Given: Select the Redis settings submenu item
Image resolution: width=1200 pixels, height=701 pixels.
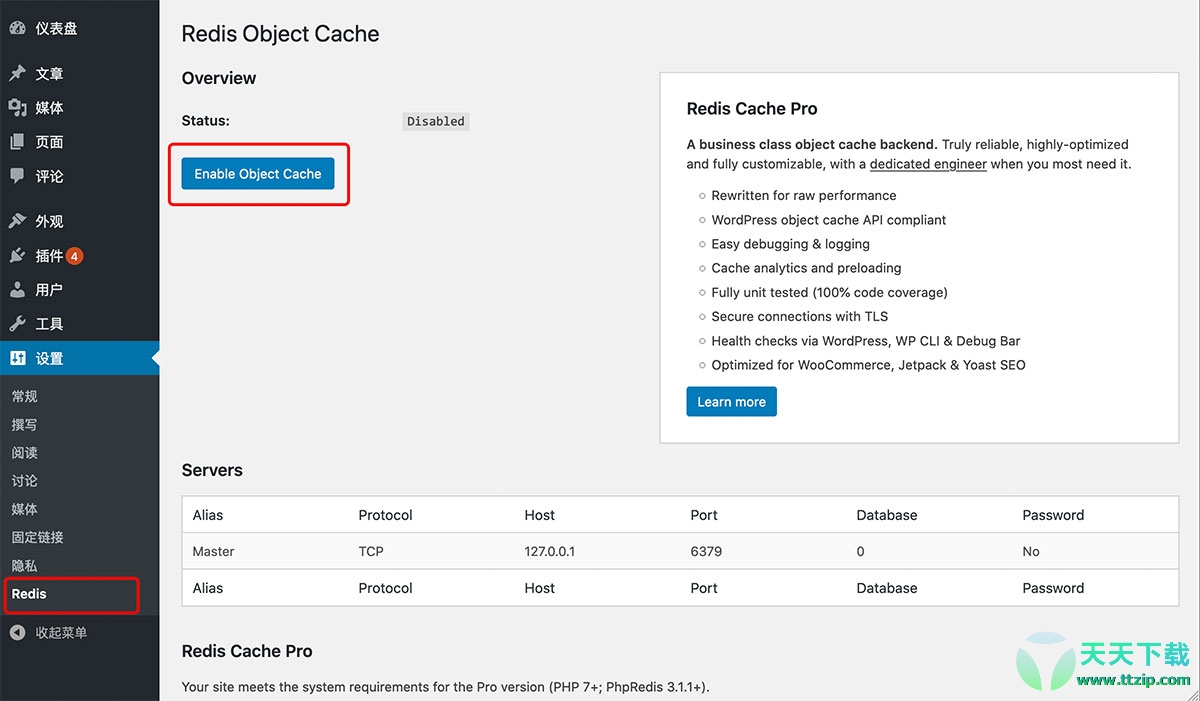Looking at the screenshot, I should [x=29, y=594].
